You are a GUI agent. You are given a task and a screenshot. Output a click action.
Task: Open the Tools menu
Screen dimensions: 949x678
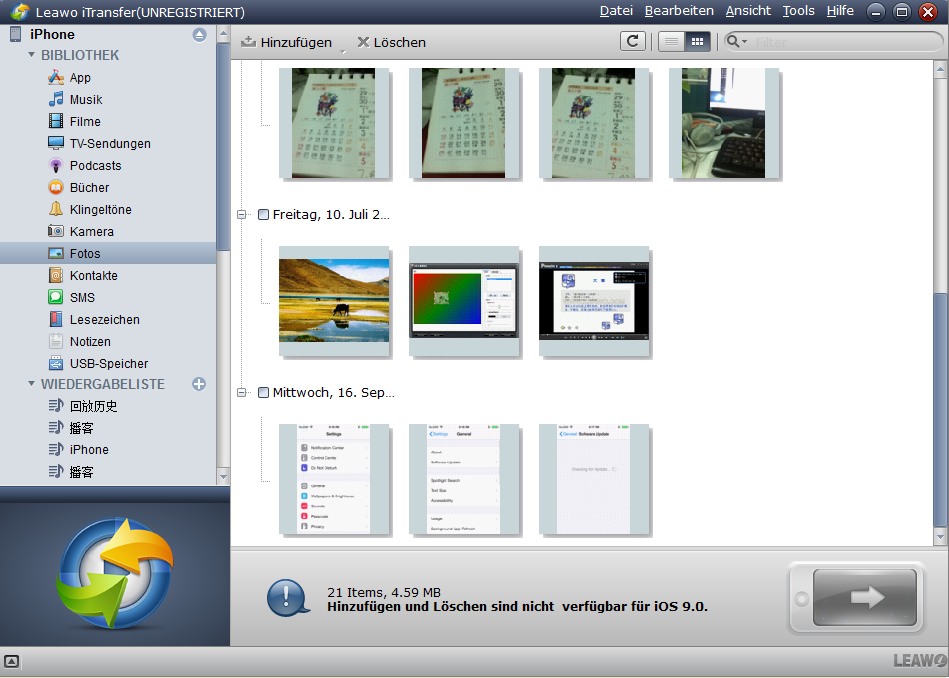tap(798, 11)
